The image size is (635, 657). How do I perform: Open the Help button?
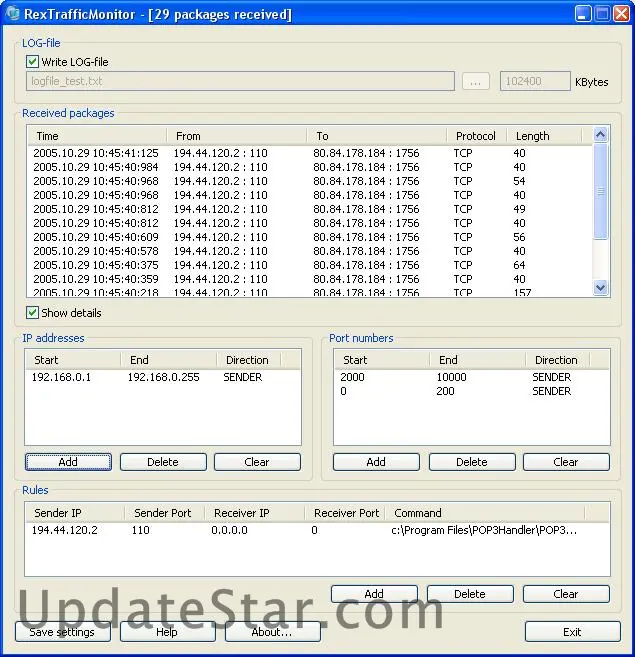click(167, 632)
